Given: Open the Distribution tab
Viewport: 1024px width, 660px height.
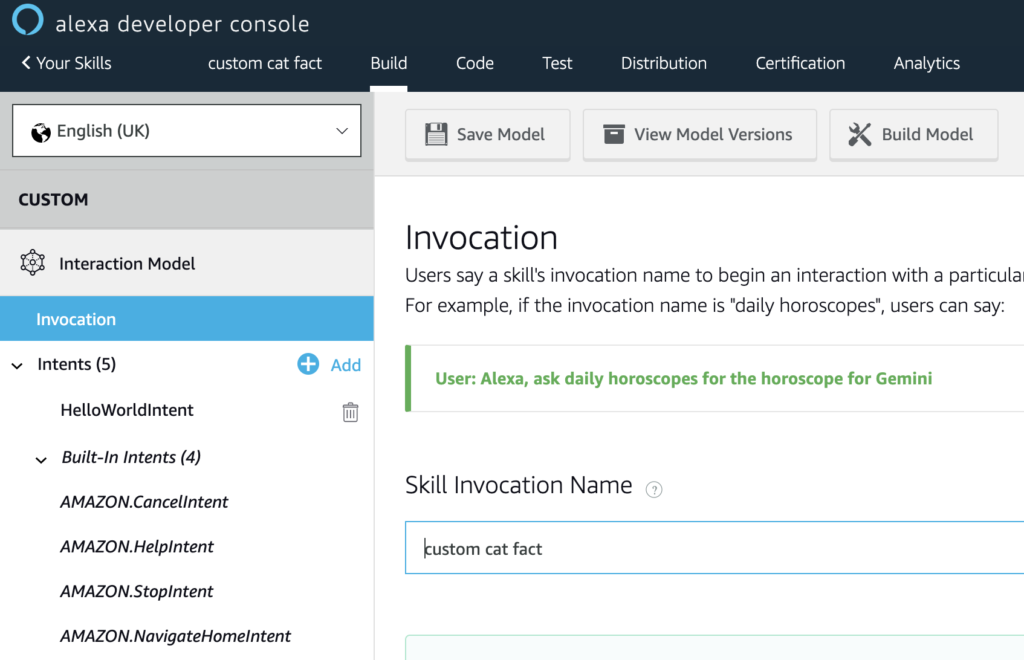Looking at the screenshot, I should point(664,63).
